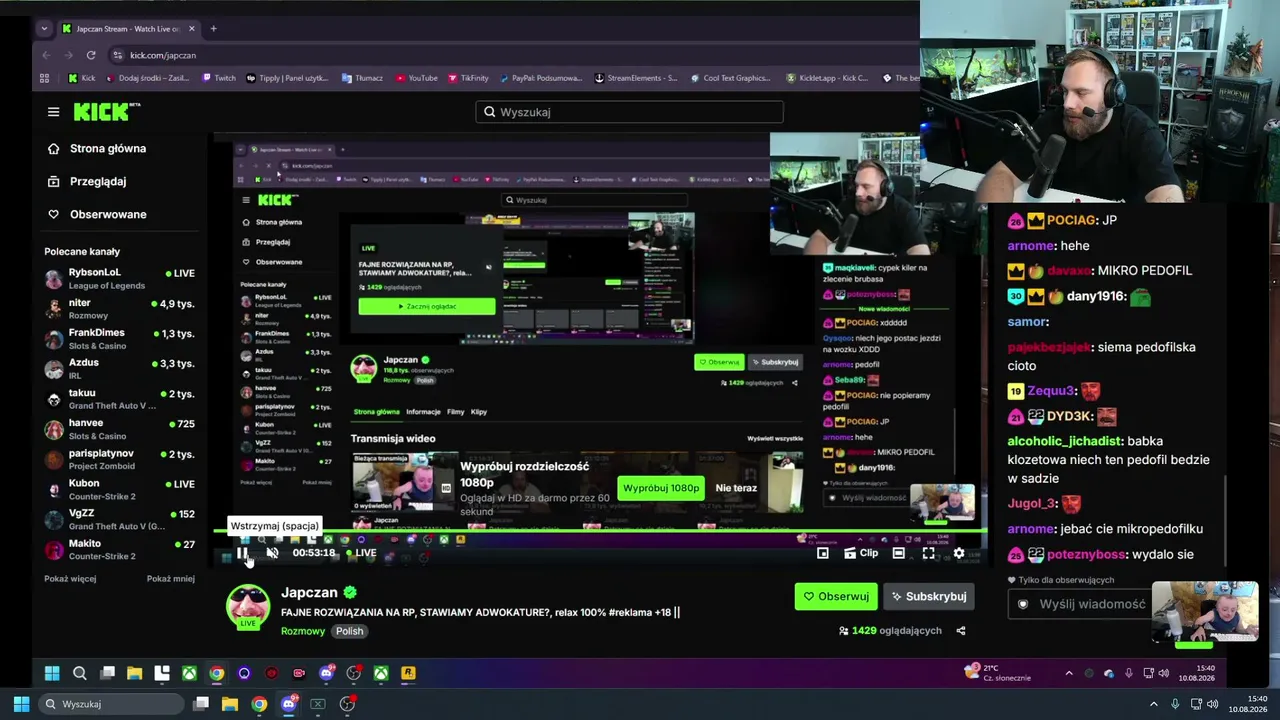Click the Wypróbuj 1080p button
The height and width of the screenshot is (720, 1280).
coord(661,488)
